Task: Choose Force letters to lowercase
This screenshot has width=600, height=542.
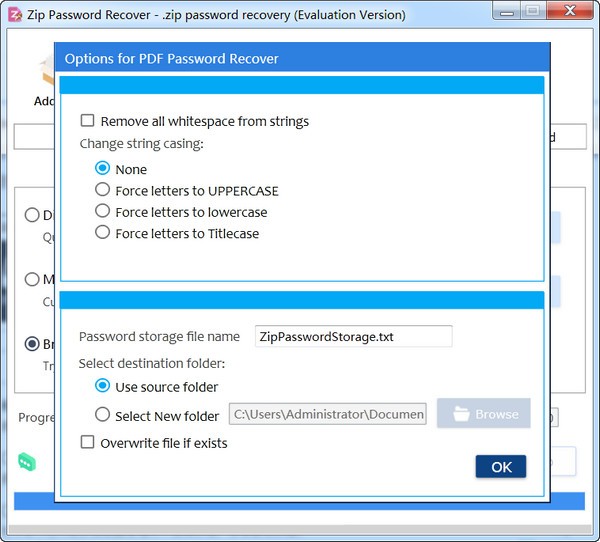Action: (103, 211)
